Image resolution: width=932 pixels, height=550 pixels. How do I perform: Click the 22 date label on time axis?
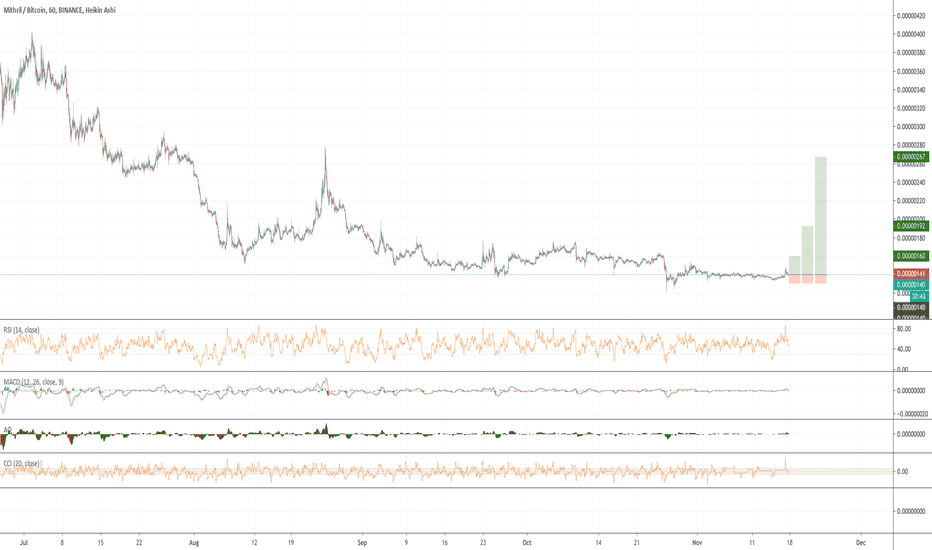(138, 543)
